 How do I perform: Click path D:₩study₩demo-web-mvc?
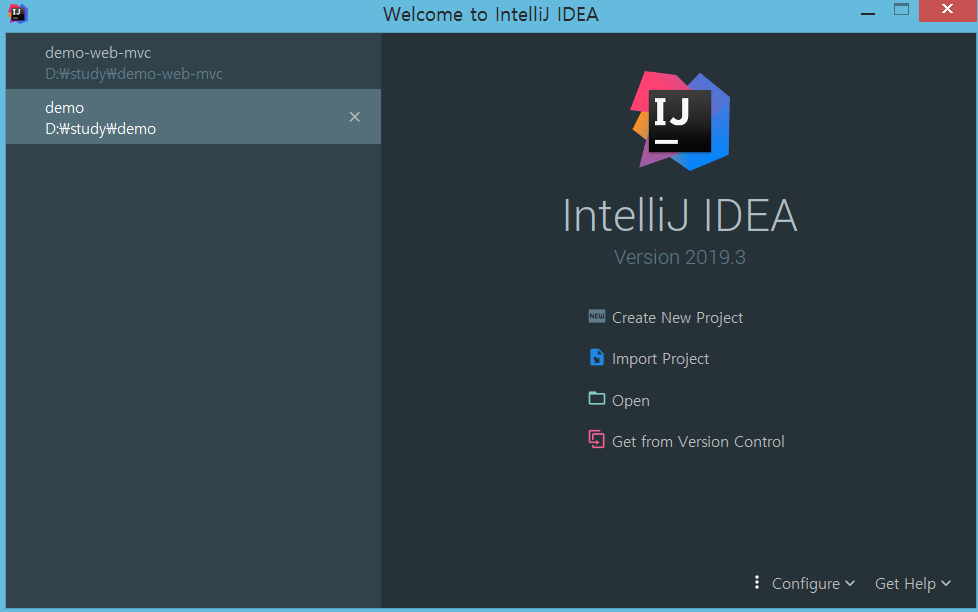[134, 74]
